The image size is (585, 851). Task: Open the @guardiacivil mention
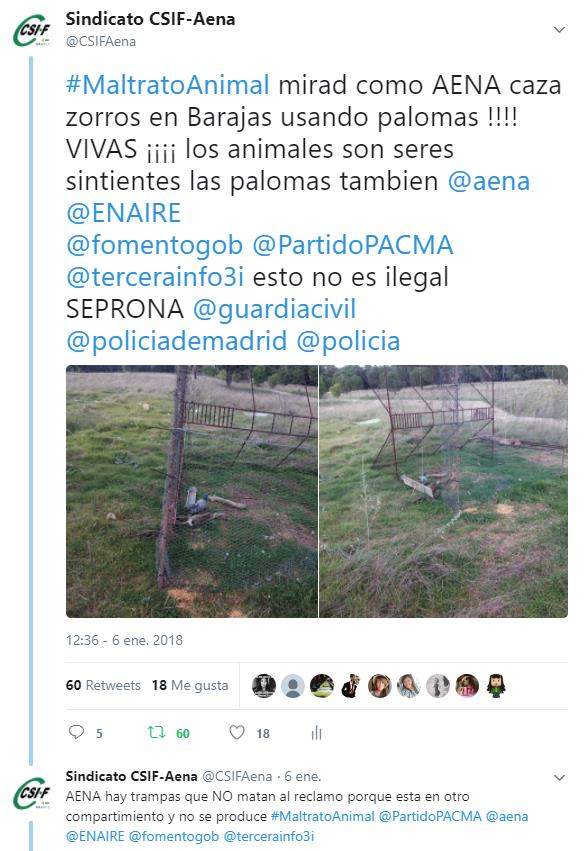click(x=275, y=309)
